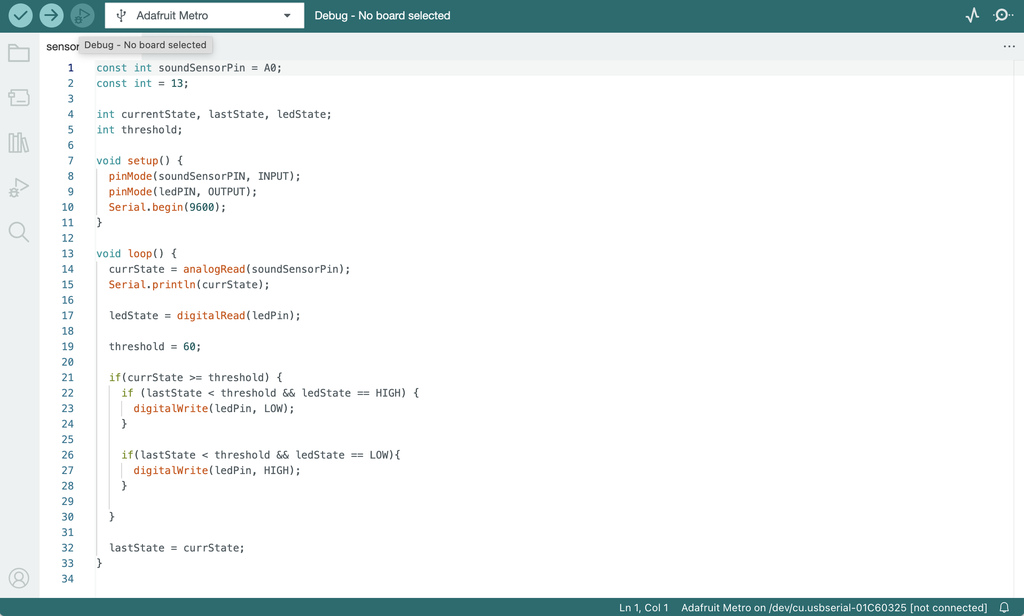
Task: Click the user account profile icon
Action: (19, 578)
